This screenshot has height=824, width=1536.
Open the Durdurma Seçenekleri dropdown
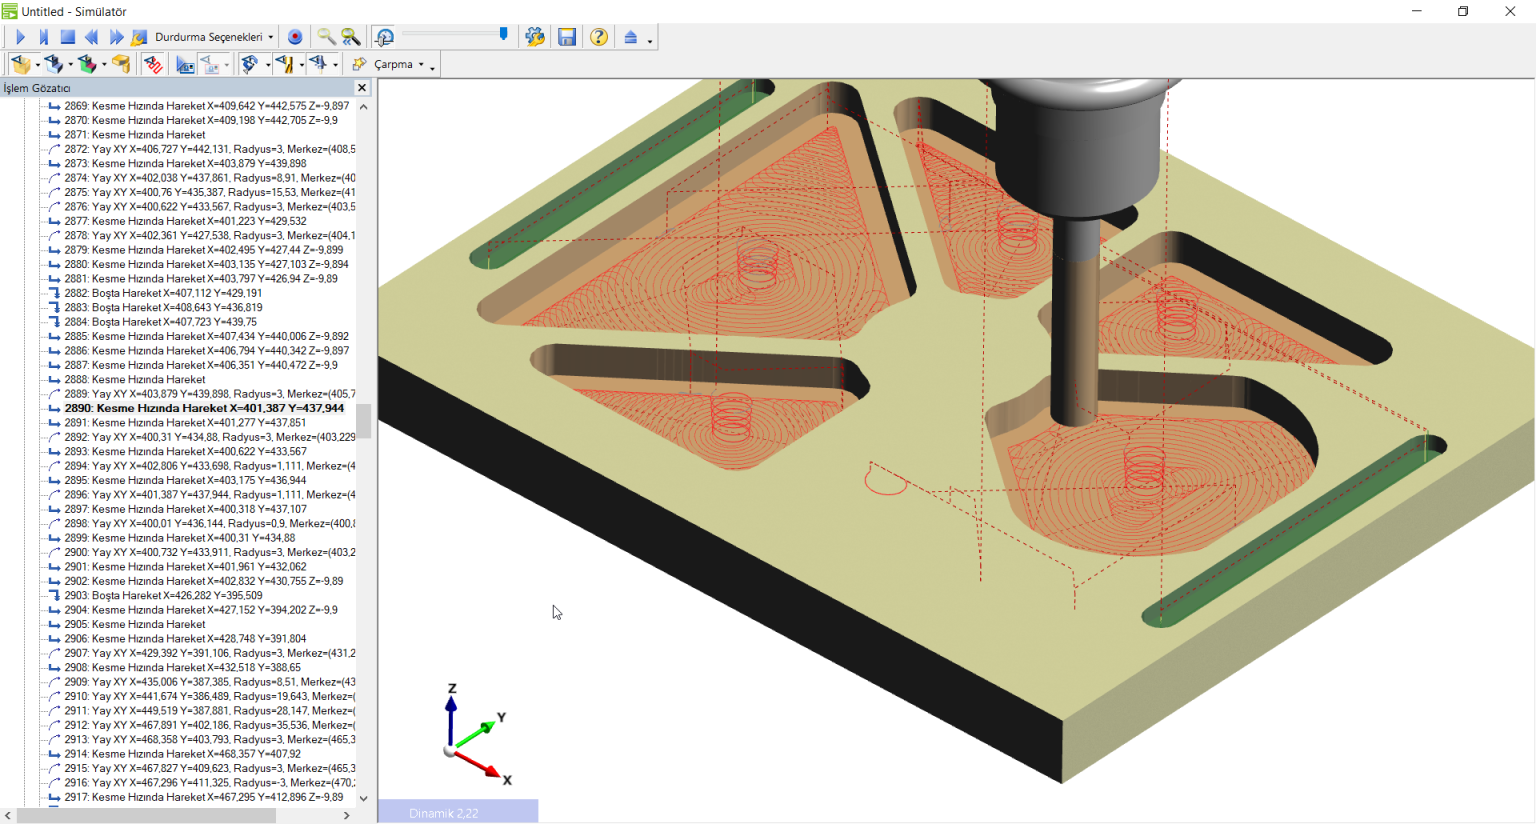point(212,37)
